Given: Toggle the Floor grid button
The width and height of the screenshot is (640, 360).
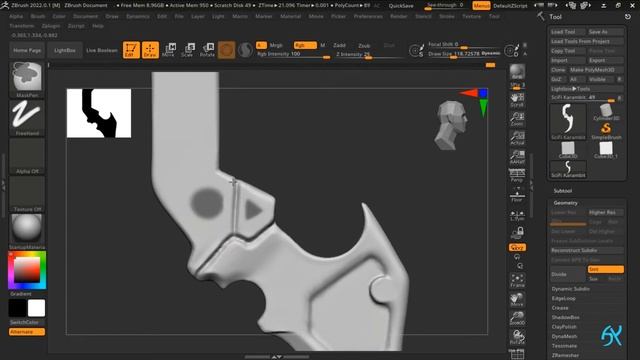Looking at the screenshot, I should coord(517,194).
